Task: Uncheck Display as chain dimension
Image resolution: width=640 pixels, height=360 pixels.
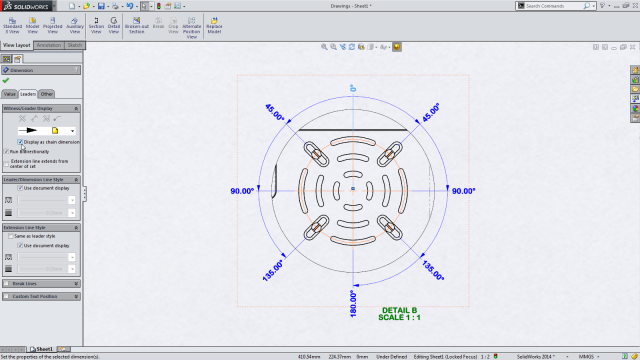Action: click(20, 142)
